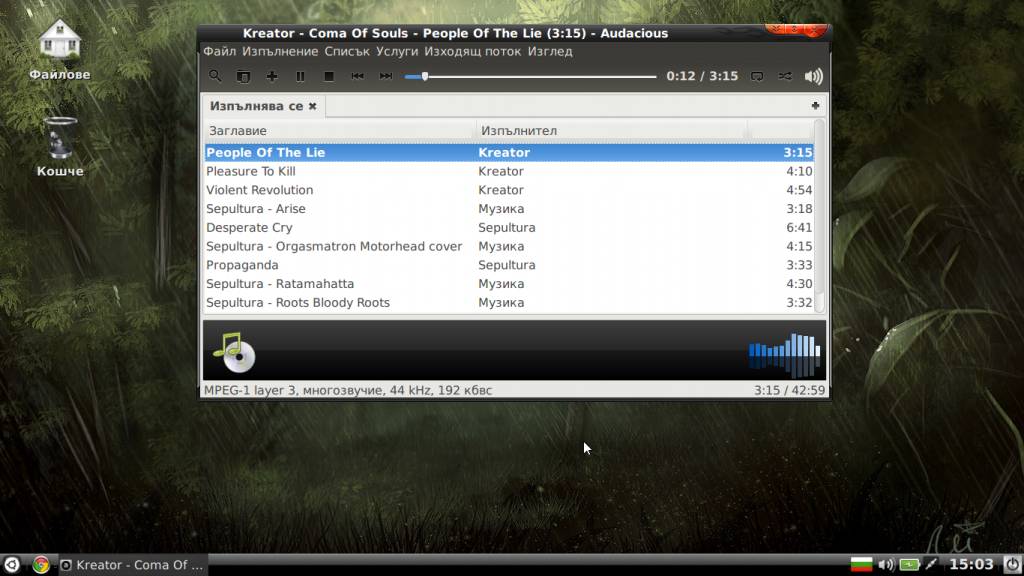Click the add files plus icon
This screenshot has width=1024, height=576.
coord(272,76)
